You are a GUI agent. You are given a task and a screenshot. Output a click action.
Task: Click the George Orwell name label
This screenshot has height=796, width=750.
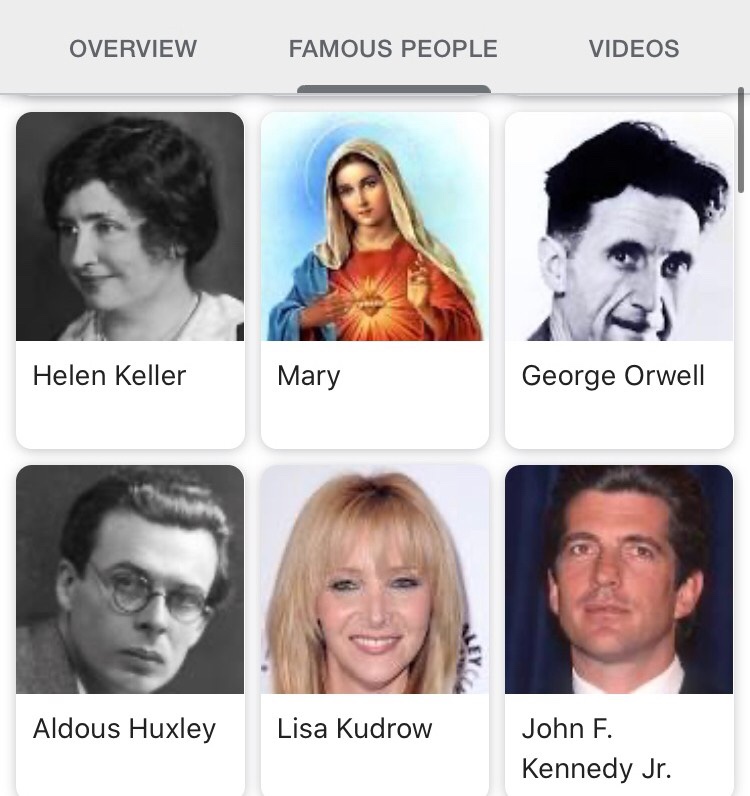pyautogui.click(x=613, y=377)
